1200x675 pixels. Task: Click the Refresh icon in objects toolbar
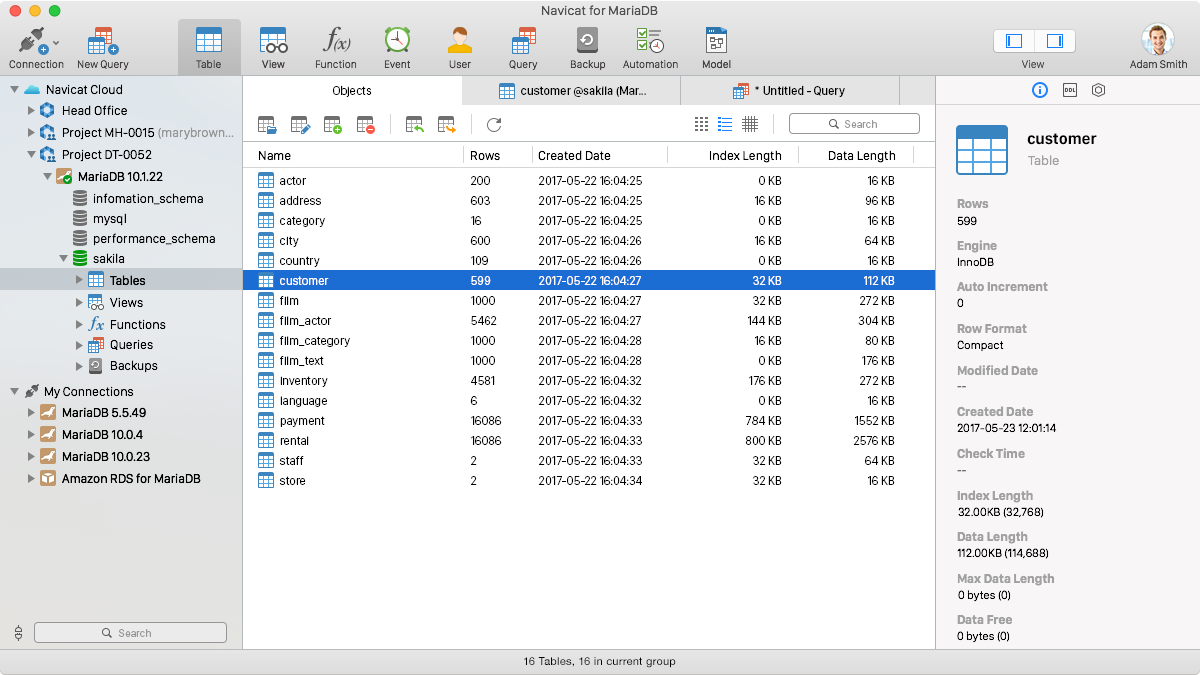pyautogui.click(x=494, y=125)
